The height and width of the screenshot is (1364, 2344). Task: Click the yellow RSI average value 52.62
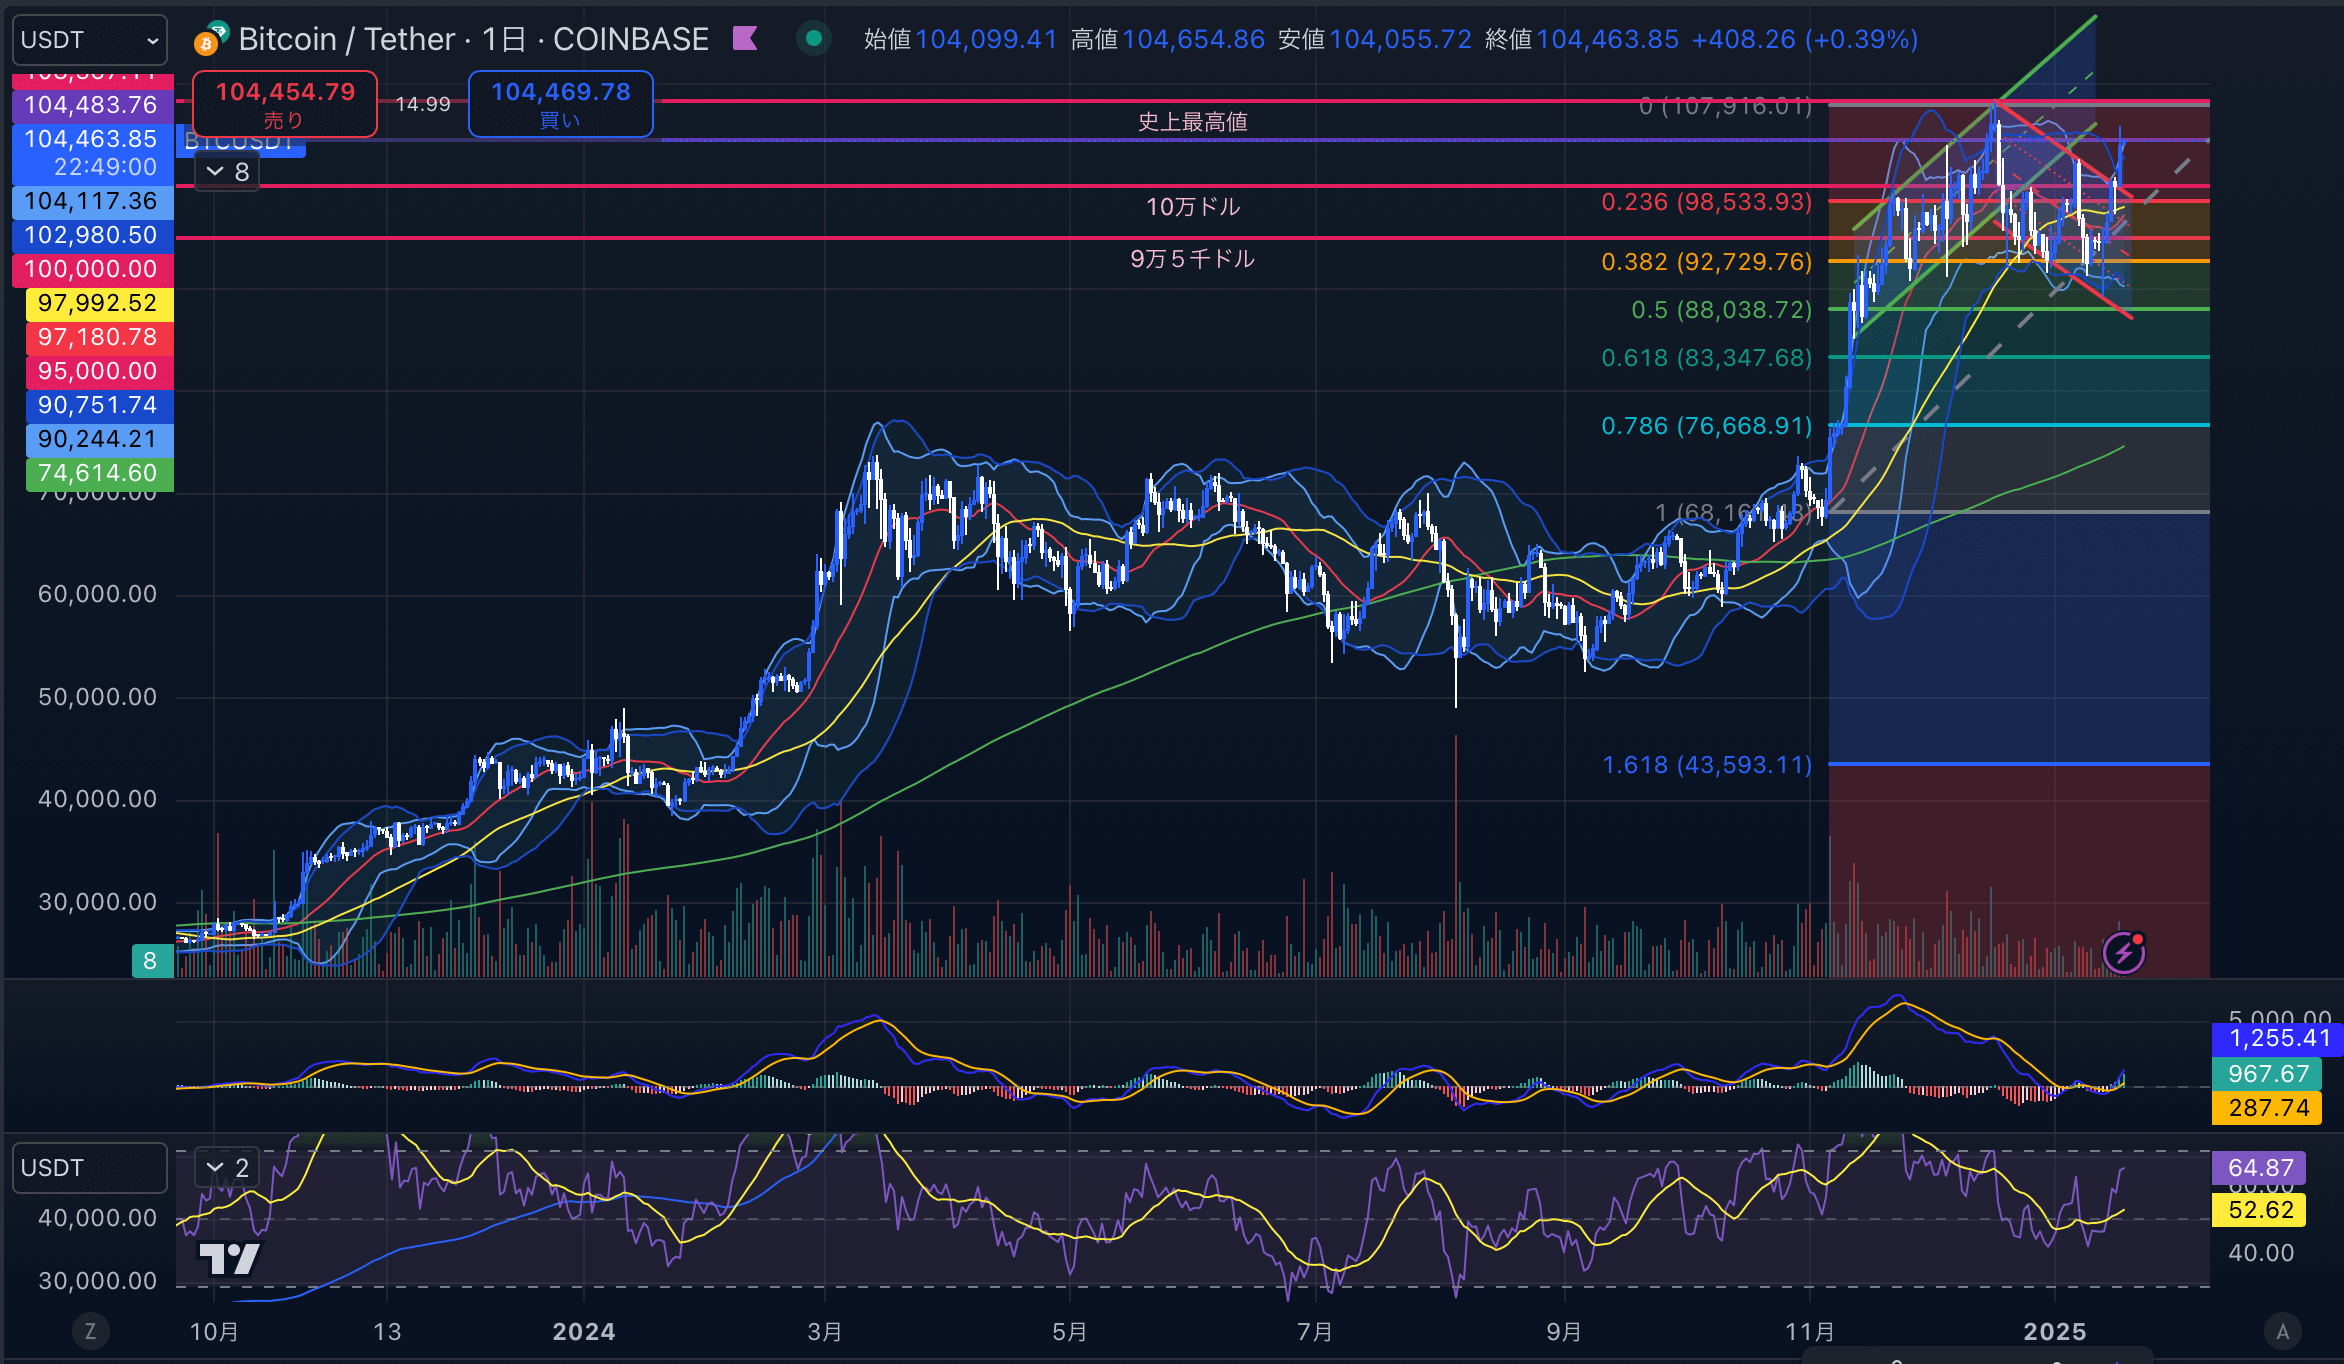[x=2259, y=1210]
